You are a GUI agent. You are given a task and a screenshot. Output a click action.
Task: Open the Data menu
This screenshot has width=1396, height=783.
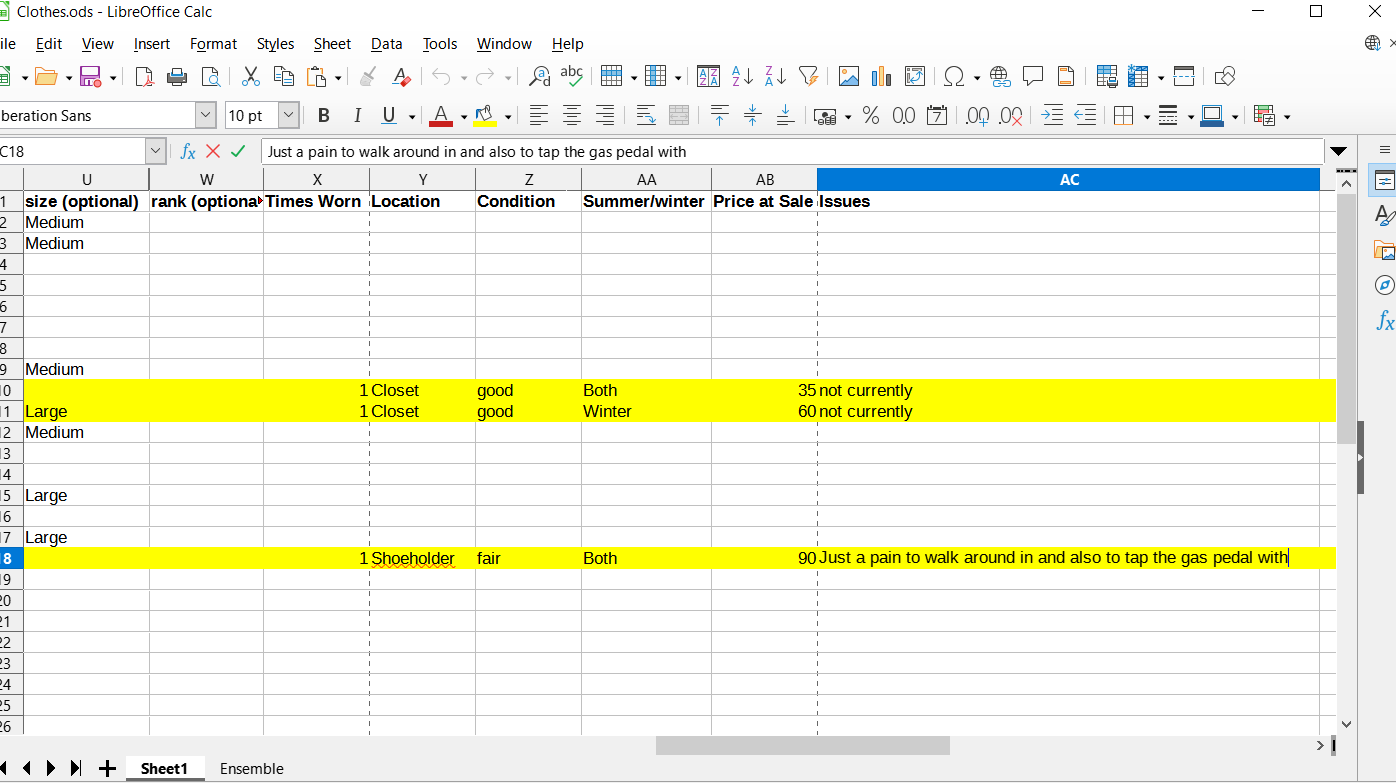tap(386, 44)
